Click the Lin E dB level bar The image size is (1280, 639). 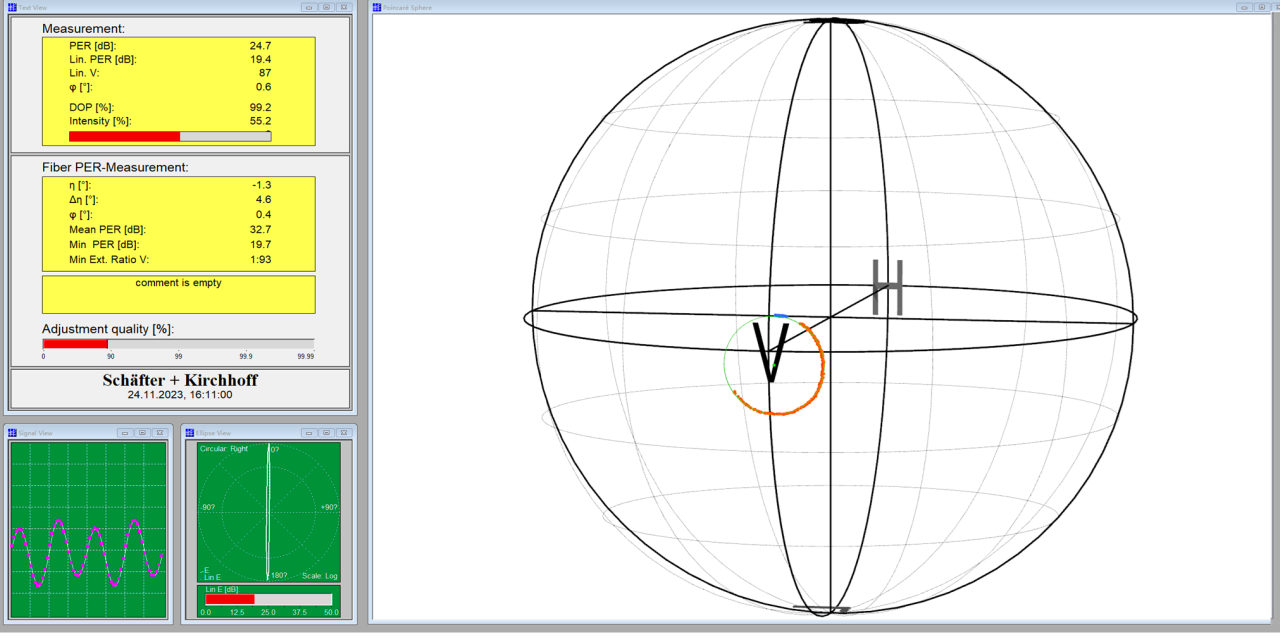268,599
